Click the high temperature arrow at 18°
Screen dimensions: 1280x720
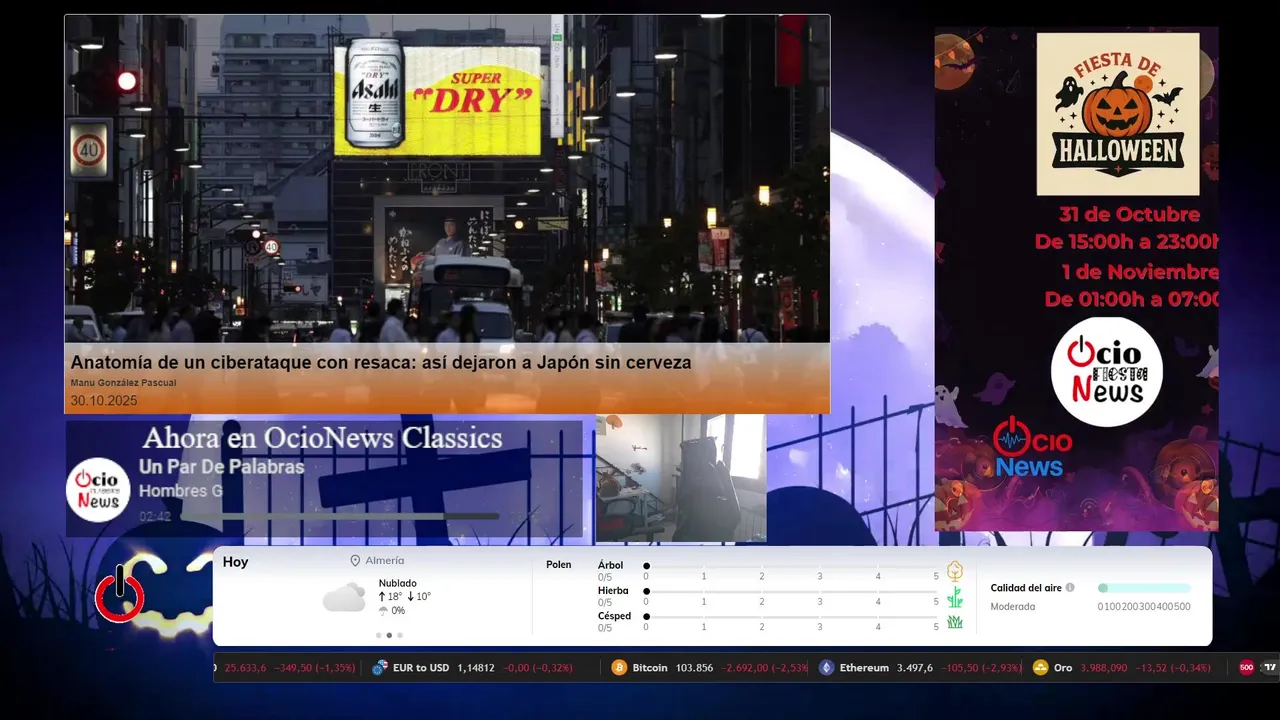coord(382,596)
